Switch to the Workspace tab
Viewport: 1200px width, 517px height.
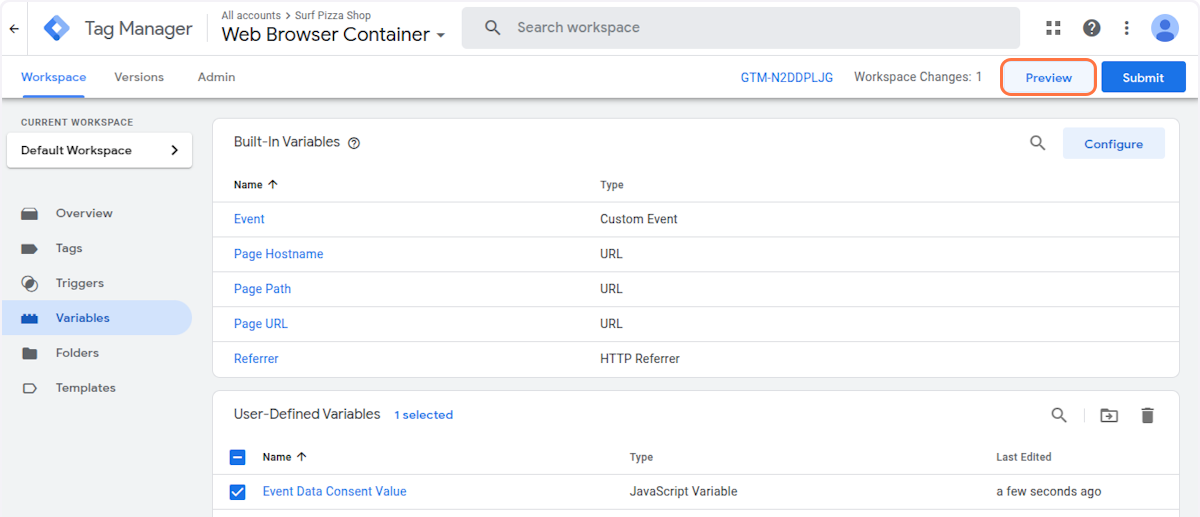click(54, 77)
